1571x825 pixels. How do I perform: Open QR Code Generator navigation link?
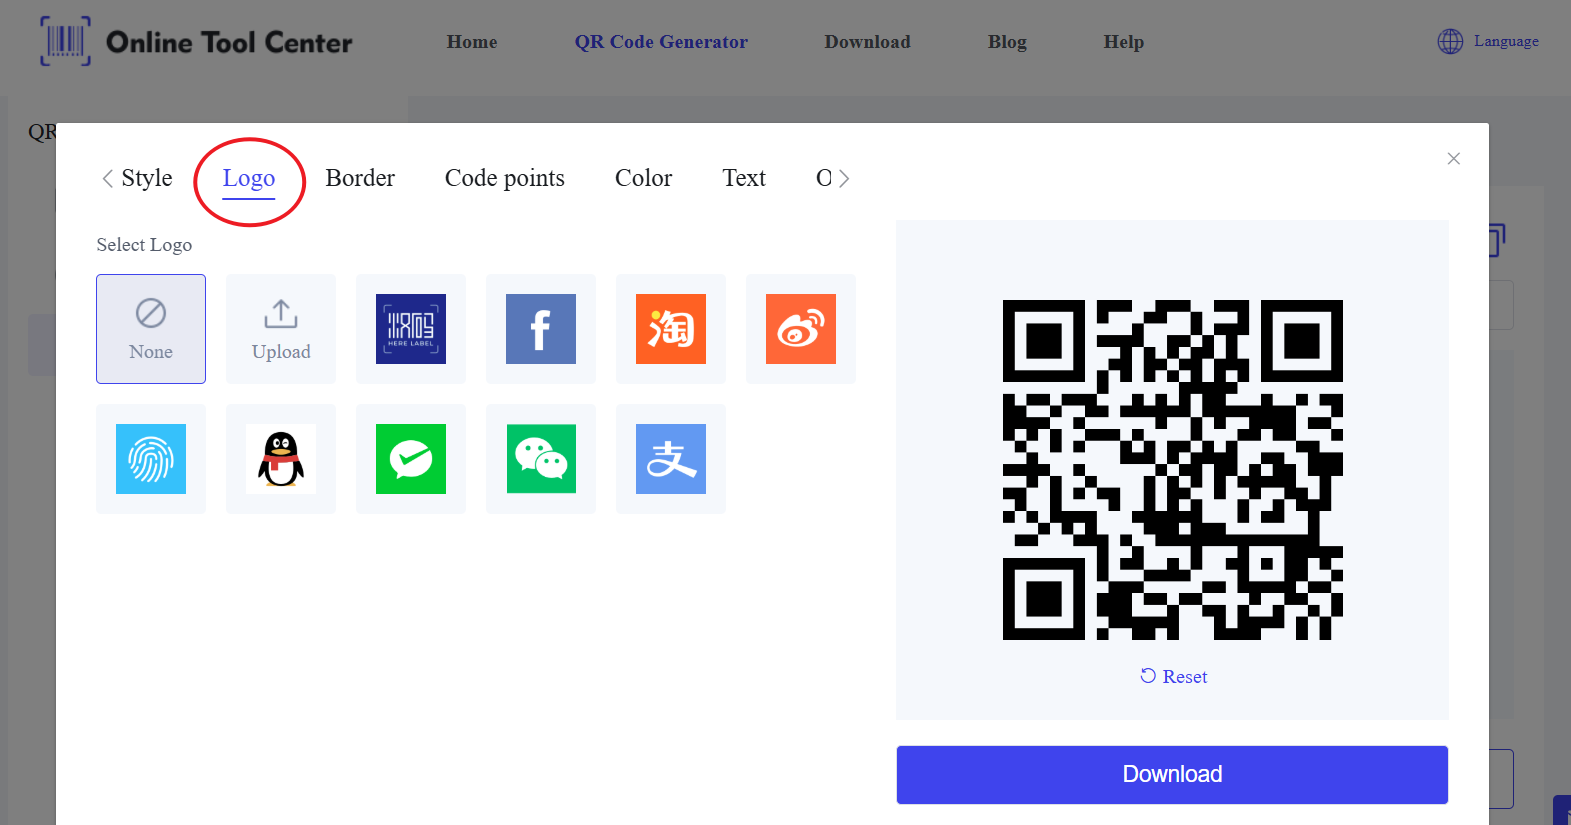[661, 42]
